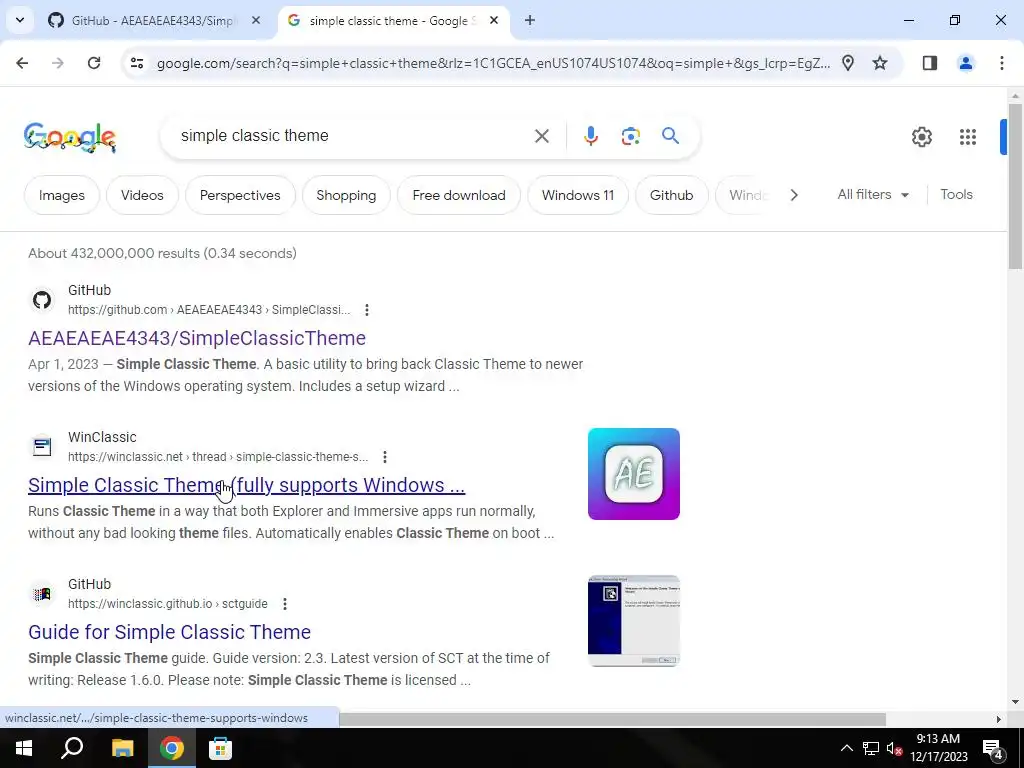
Task: Open Microsoft Store from taskbar
Action: click(220, 748)
